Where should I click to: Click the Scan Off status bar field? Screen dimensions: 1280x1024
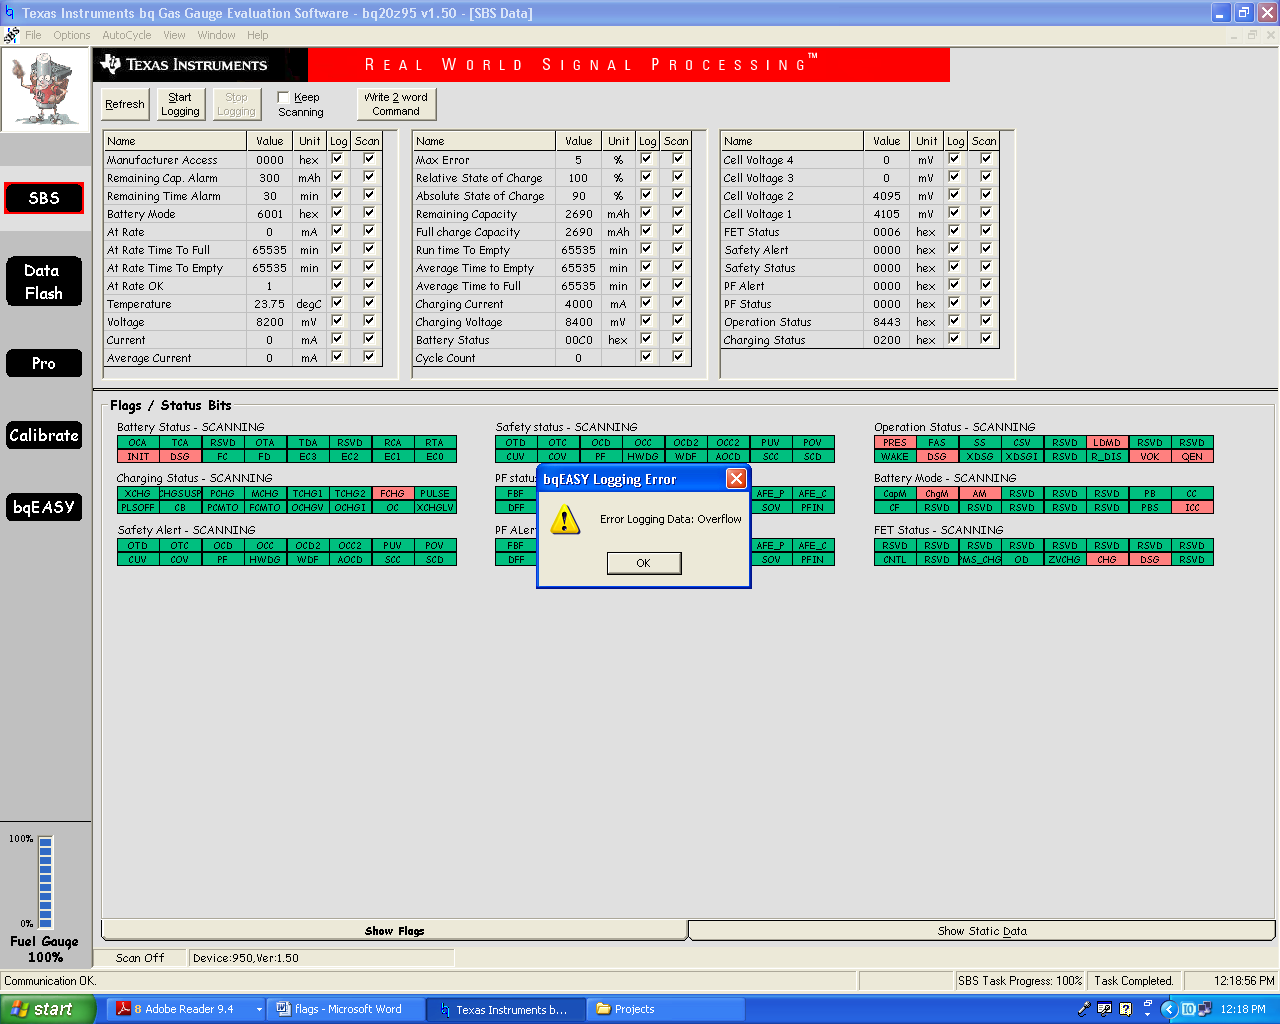(140, 958)
